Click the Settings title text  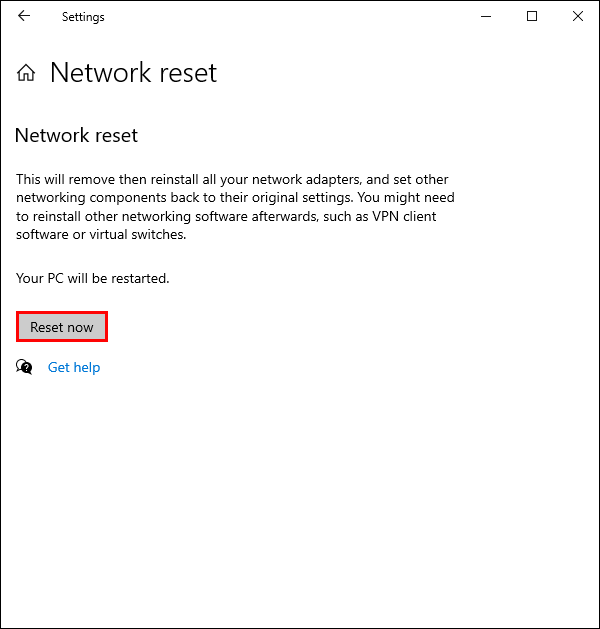coord(83,17)
